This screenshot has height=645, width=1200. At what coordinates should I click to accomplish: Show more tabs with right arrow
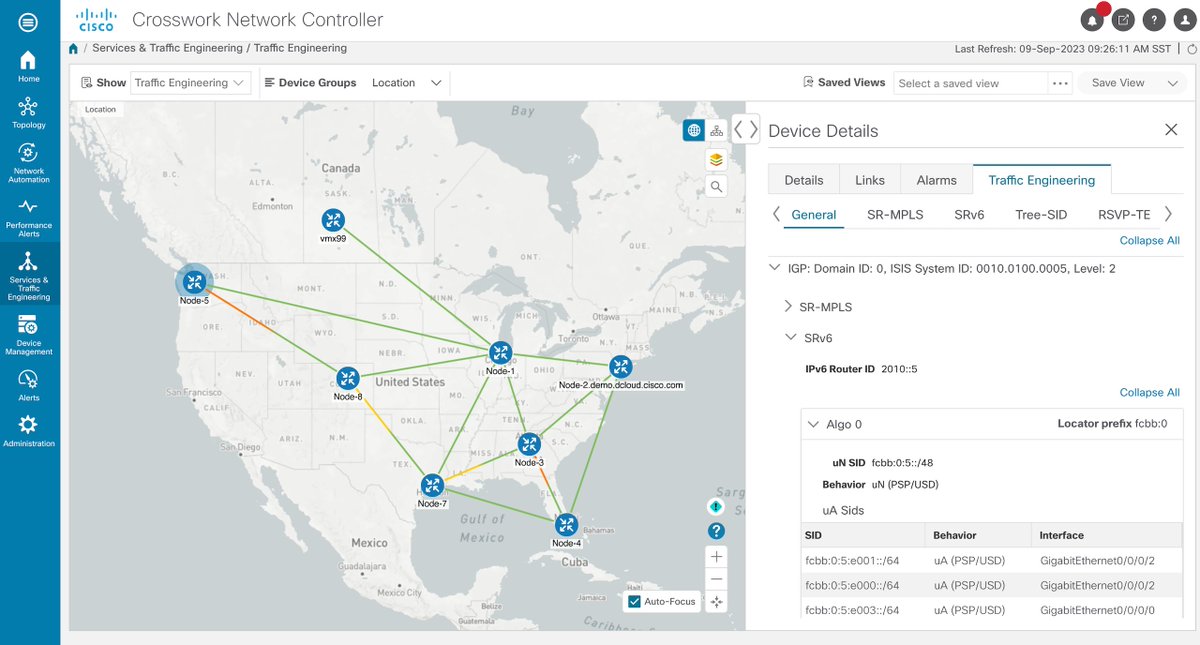(1169, 214)
